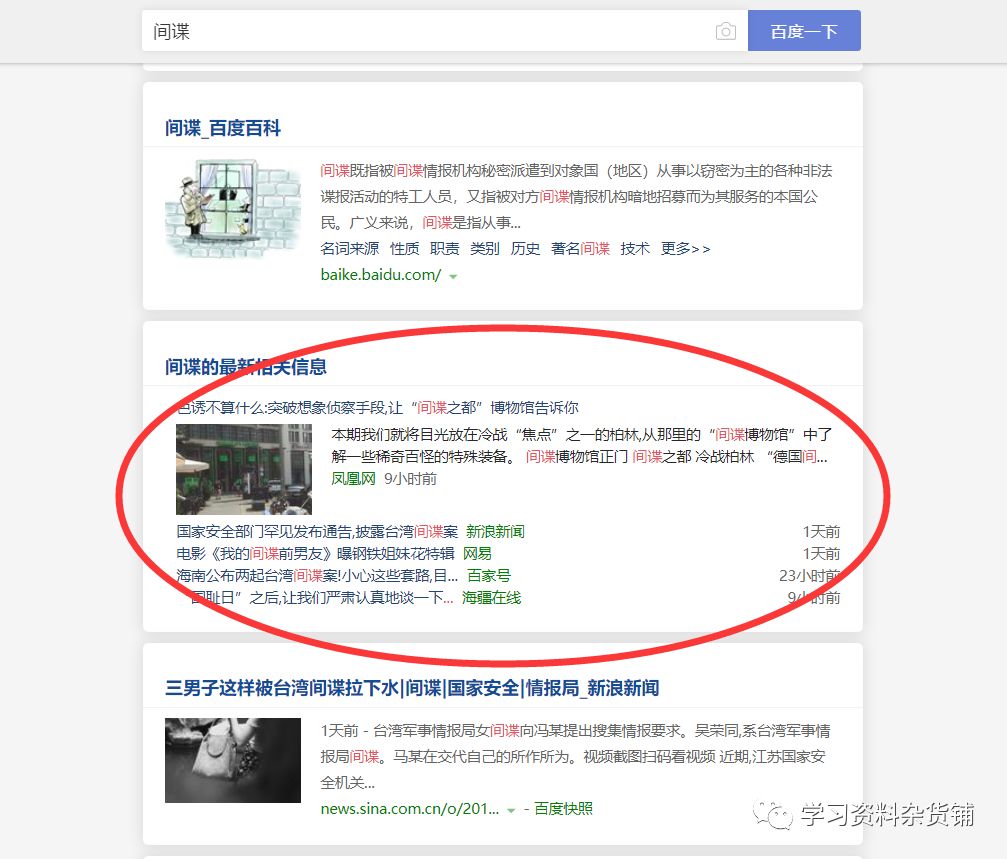The image size is (1007, 859).
Task: Open the 技术 sublink
Action: tap(635, 248)
